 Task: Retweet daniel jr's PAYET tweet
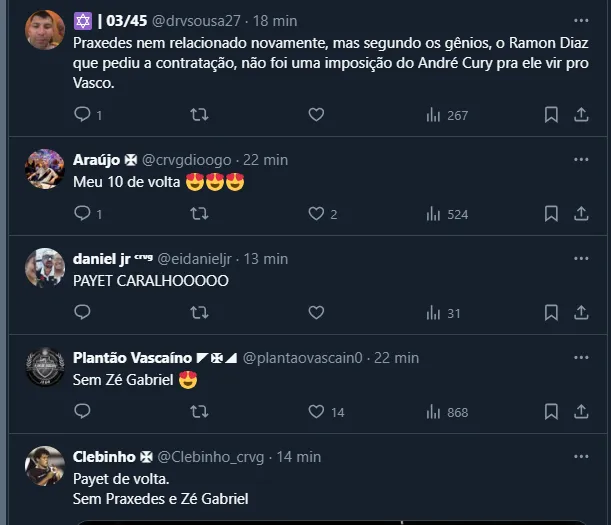point(199,312)
